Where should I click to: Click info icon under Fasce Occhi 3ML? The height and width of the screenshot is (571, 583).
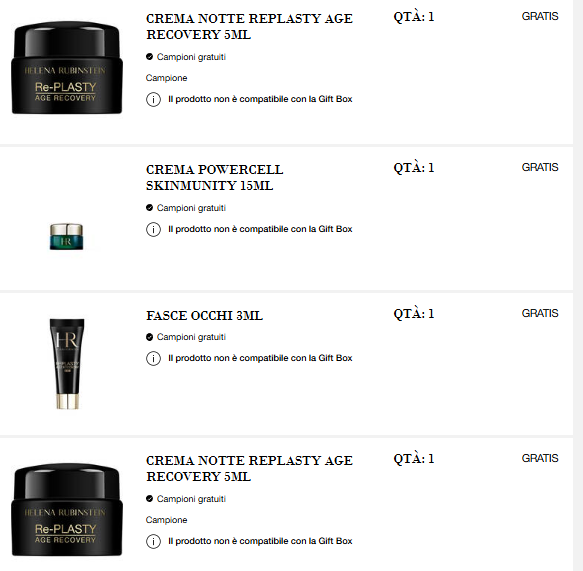(x=153, y=358)
